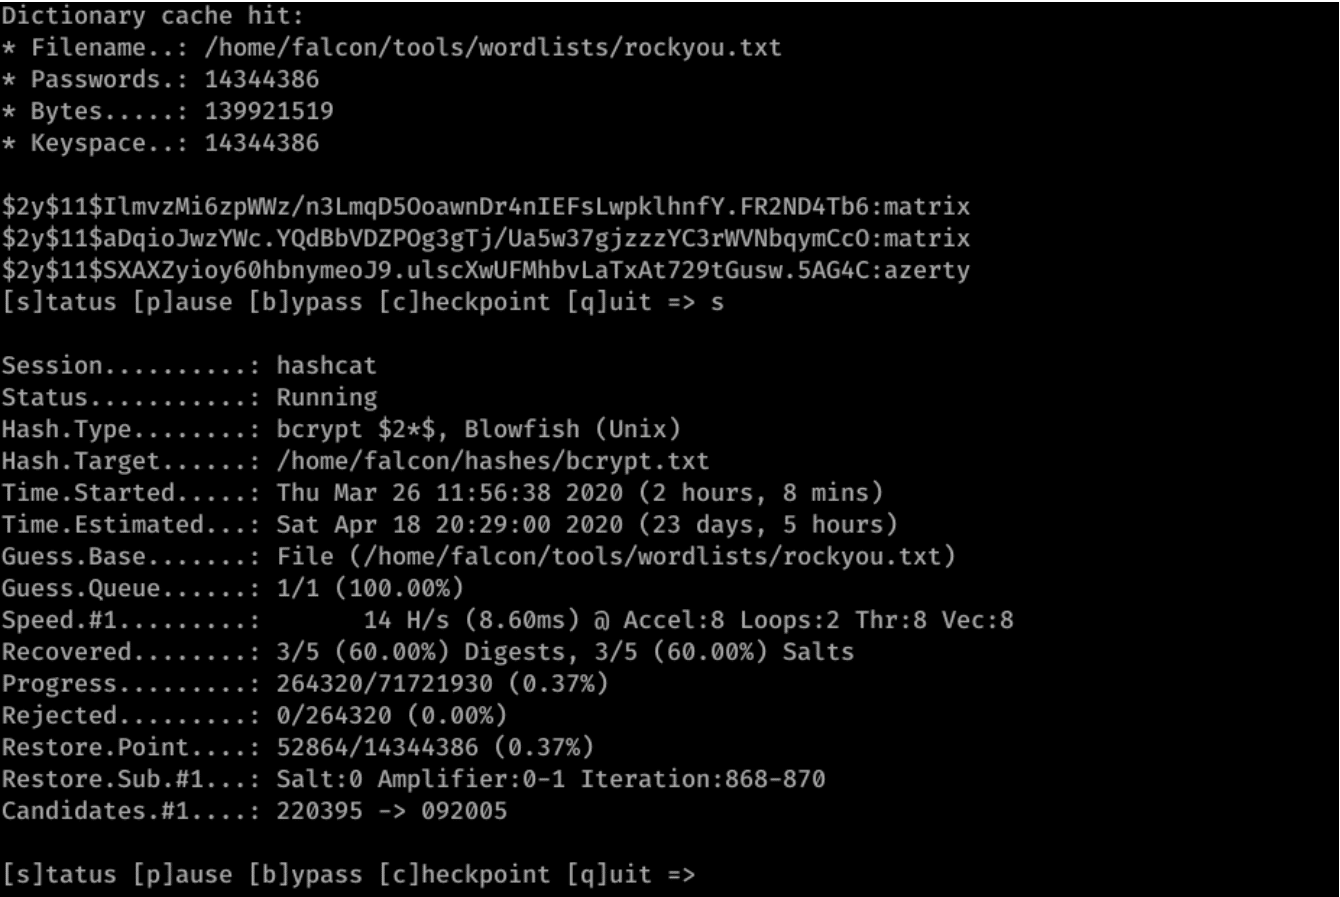Click the Bytes value 139921519
This screenshot has height=897, width=1340.
point(269,112)
